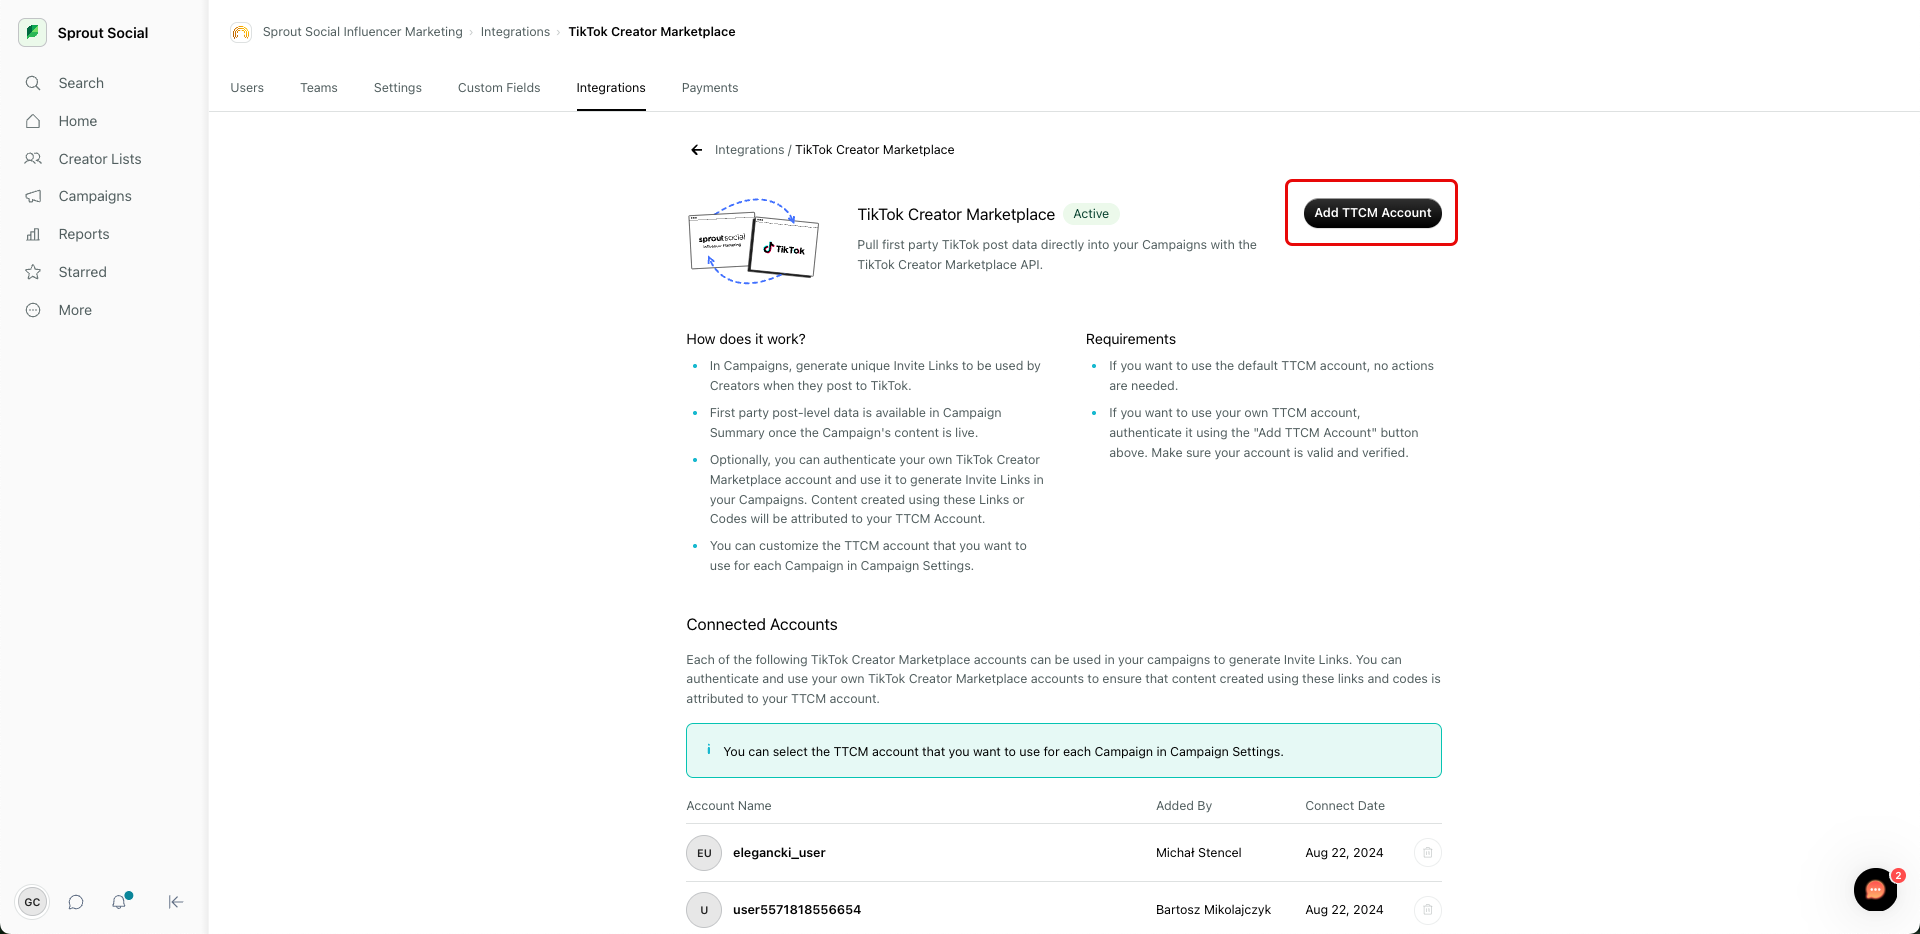Image resolution: width=1920 pixels, height=934 pixels.
Task: Click the info icon in the teal banner
Action: point(709,749)
